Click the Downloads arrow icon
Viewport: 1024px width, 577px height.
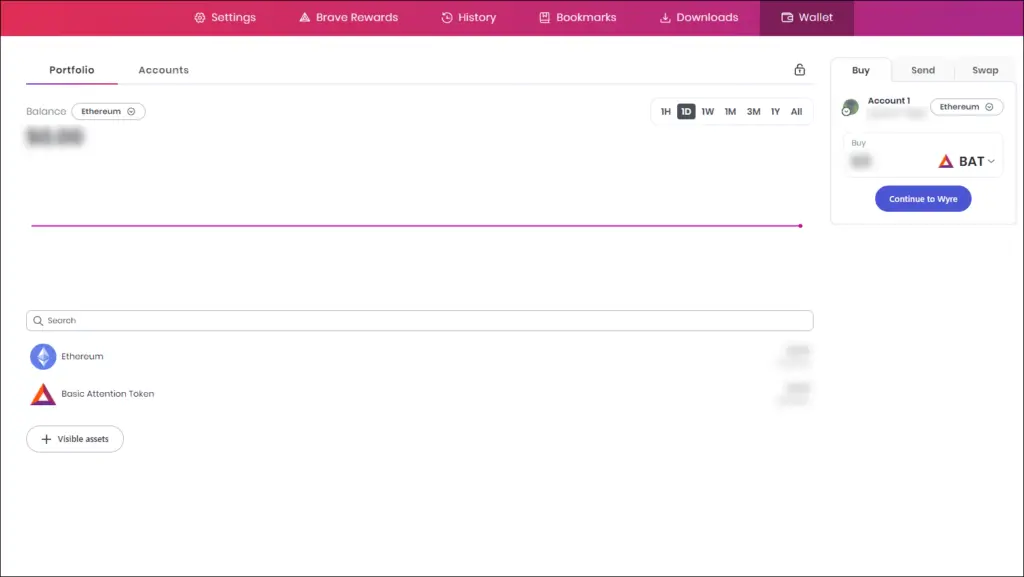(x=665, y=18)
